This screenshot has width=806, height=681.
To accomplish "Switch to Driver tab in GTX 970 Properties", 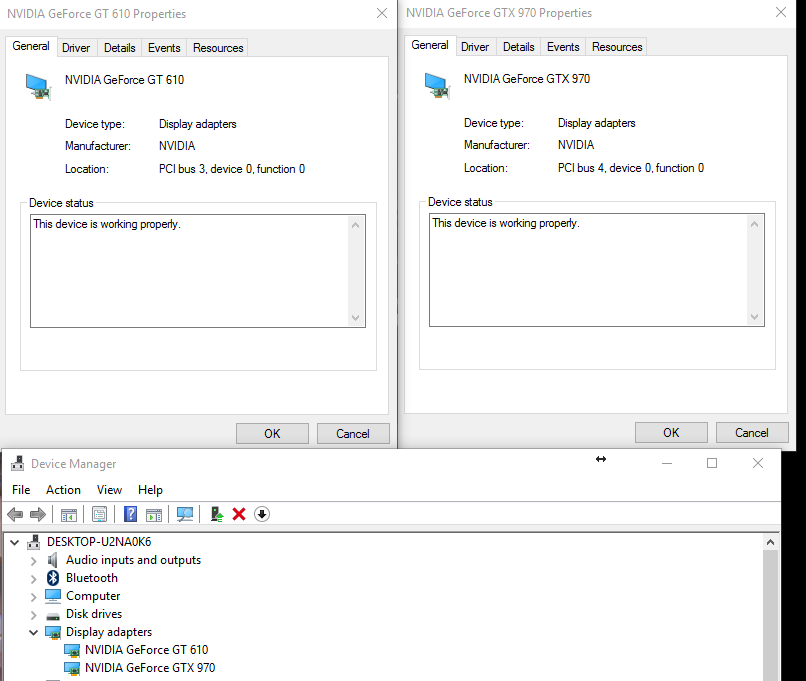I will (475, 47).
